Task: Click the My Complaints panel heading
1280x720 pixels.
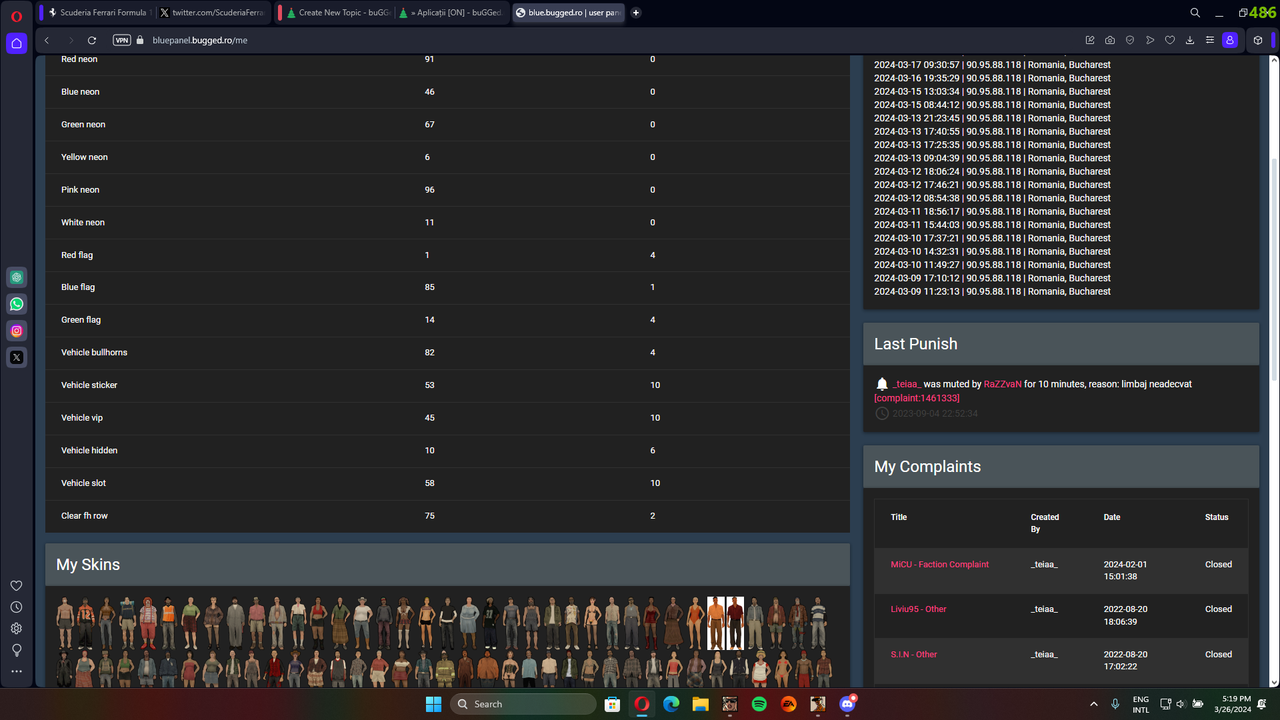Action: point(927,467)
